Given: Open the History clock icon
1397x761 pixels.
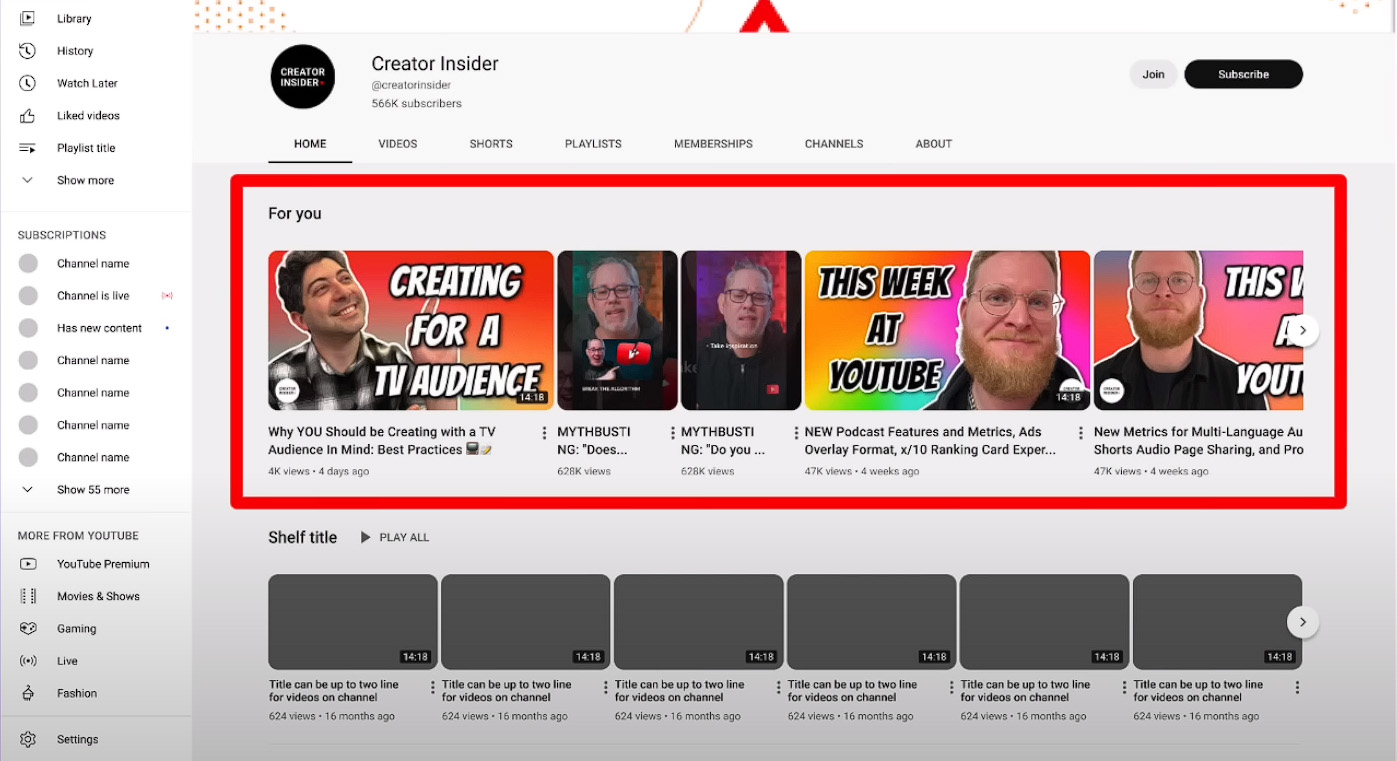Looking at the screenshot, I should tap(28, 51).
